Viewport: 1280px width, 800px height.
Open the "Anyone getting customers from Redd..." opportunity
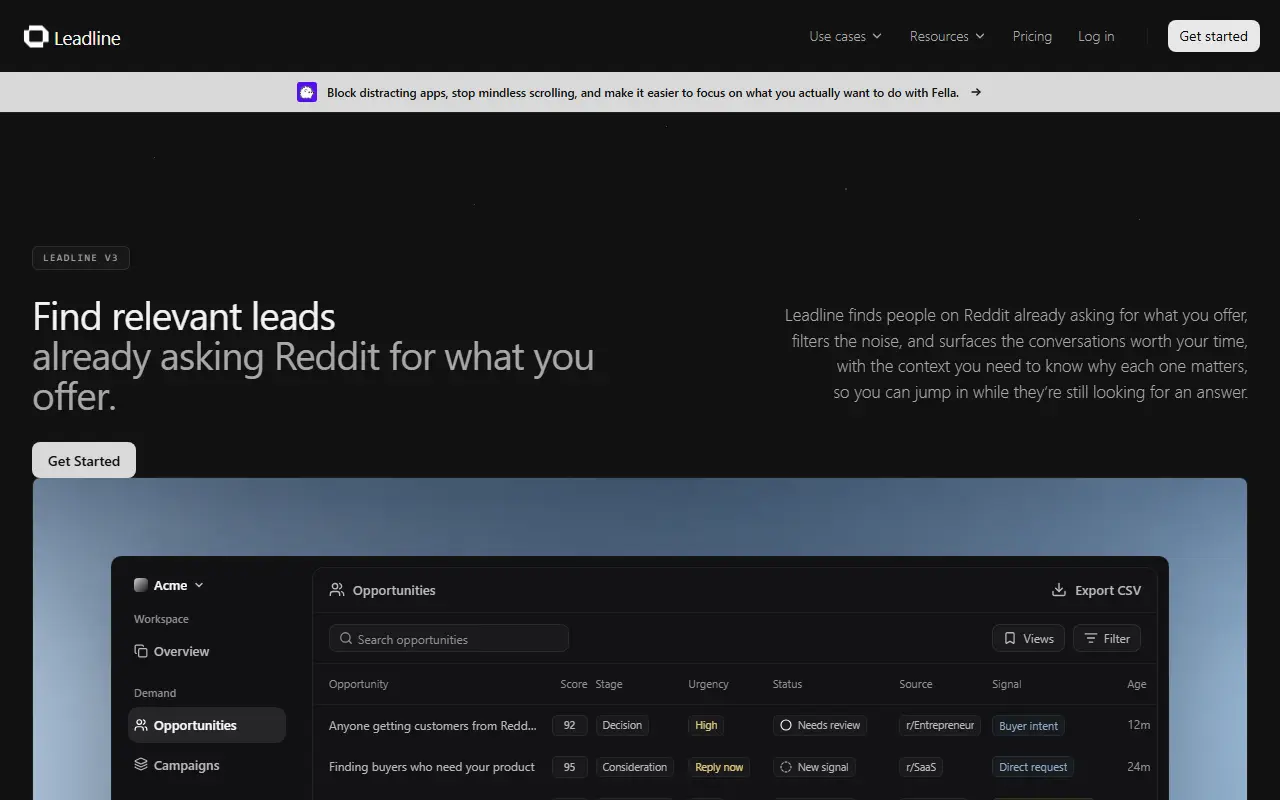[x=433, y=725]
